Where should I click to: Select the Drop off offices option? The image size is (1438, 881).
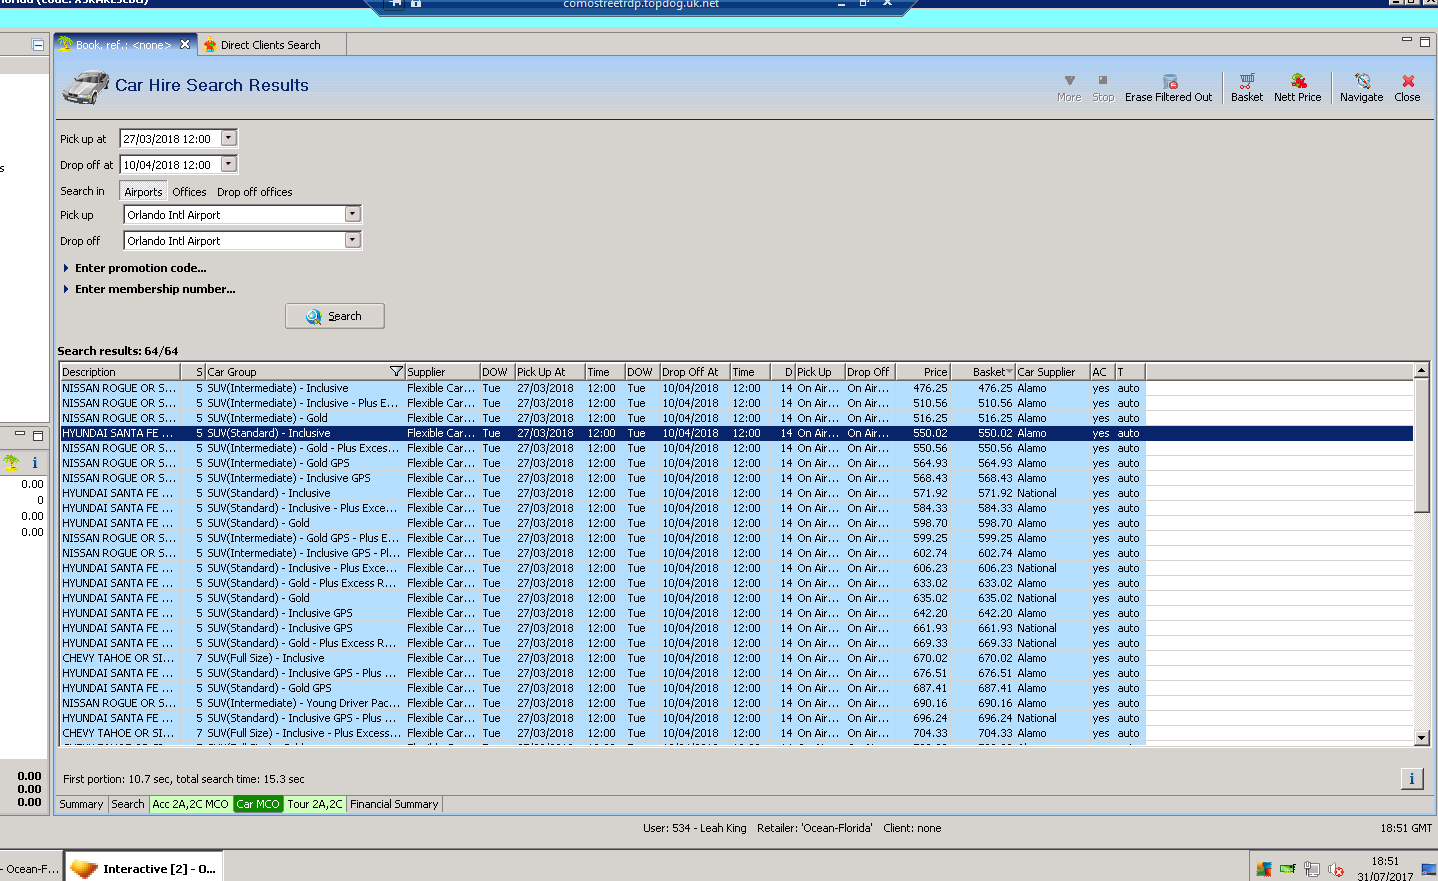(255, 192)
